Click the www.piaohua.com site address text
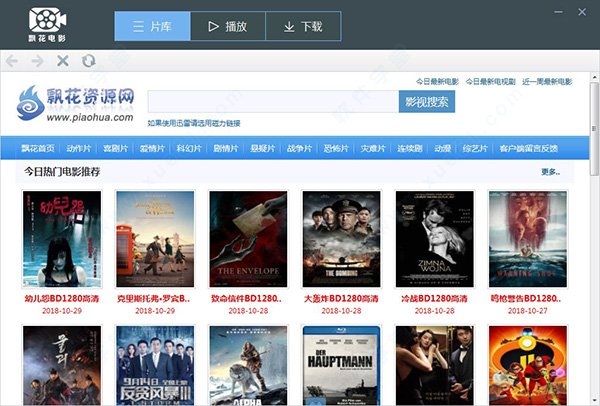This screenshot has width=600, height=406. [x=90, y=117]
